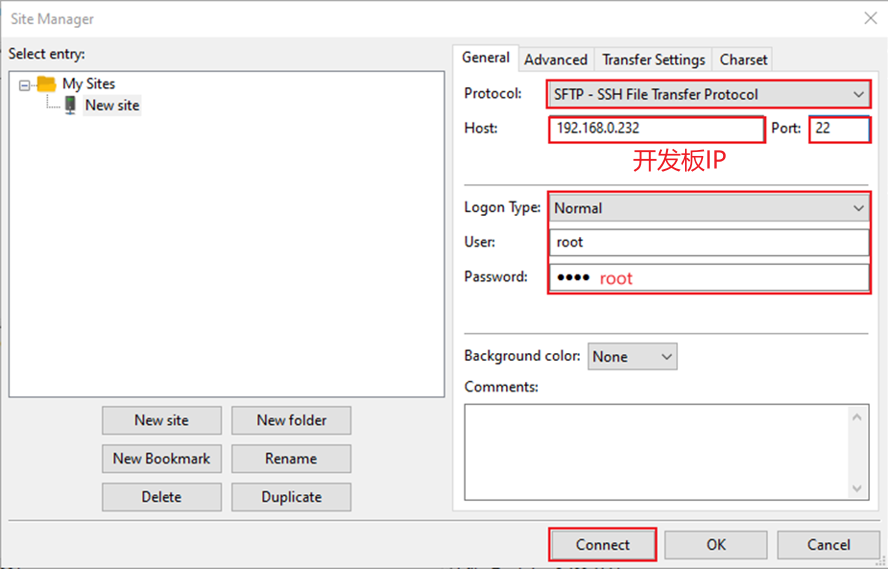This screenshot has height=569, width=888.
Task: Click the New folder button
Action: [x=291, y=421]
